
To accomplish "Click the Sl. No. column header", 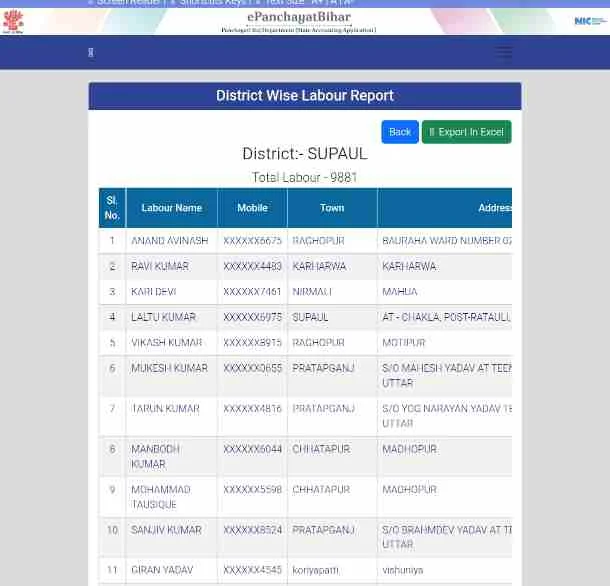I will pyautogui.click(x=112, y=208).
